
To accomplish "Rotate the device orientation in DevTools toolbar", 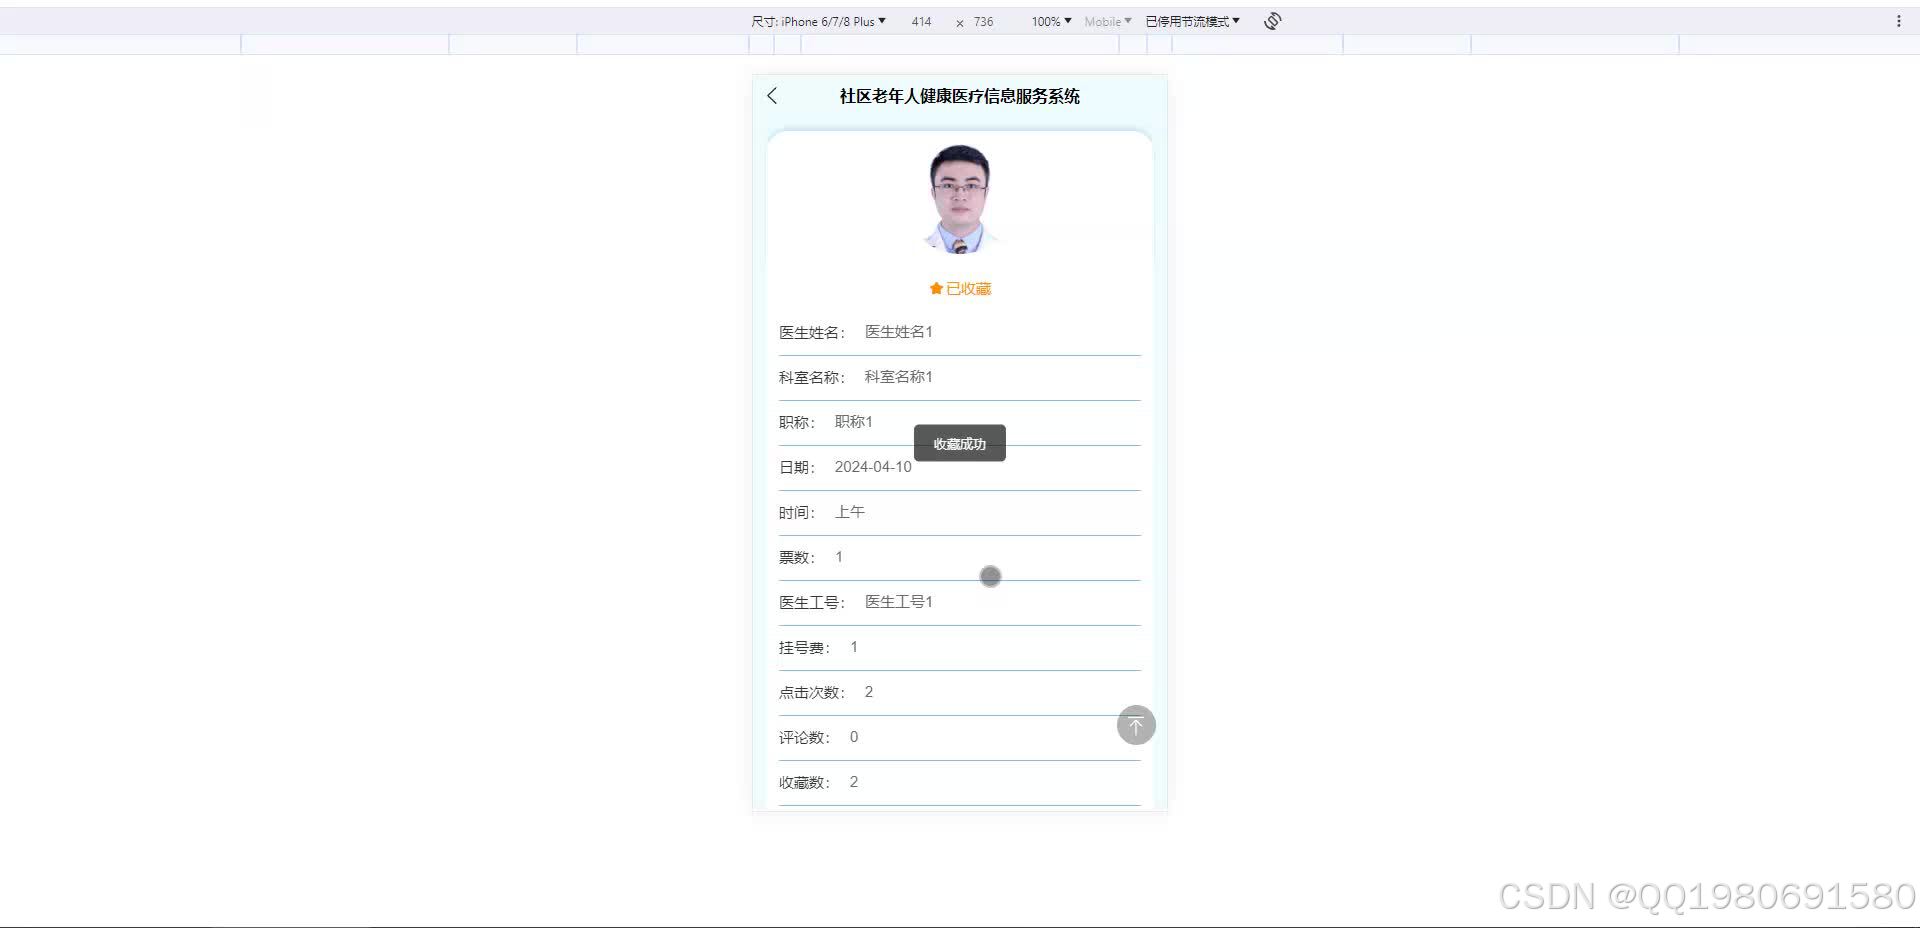I will (x=1271, y=20).
